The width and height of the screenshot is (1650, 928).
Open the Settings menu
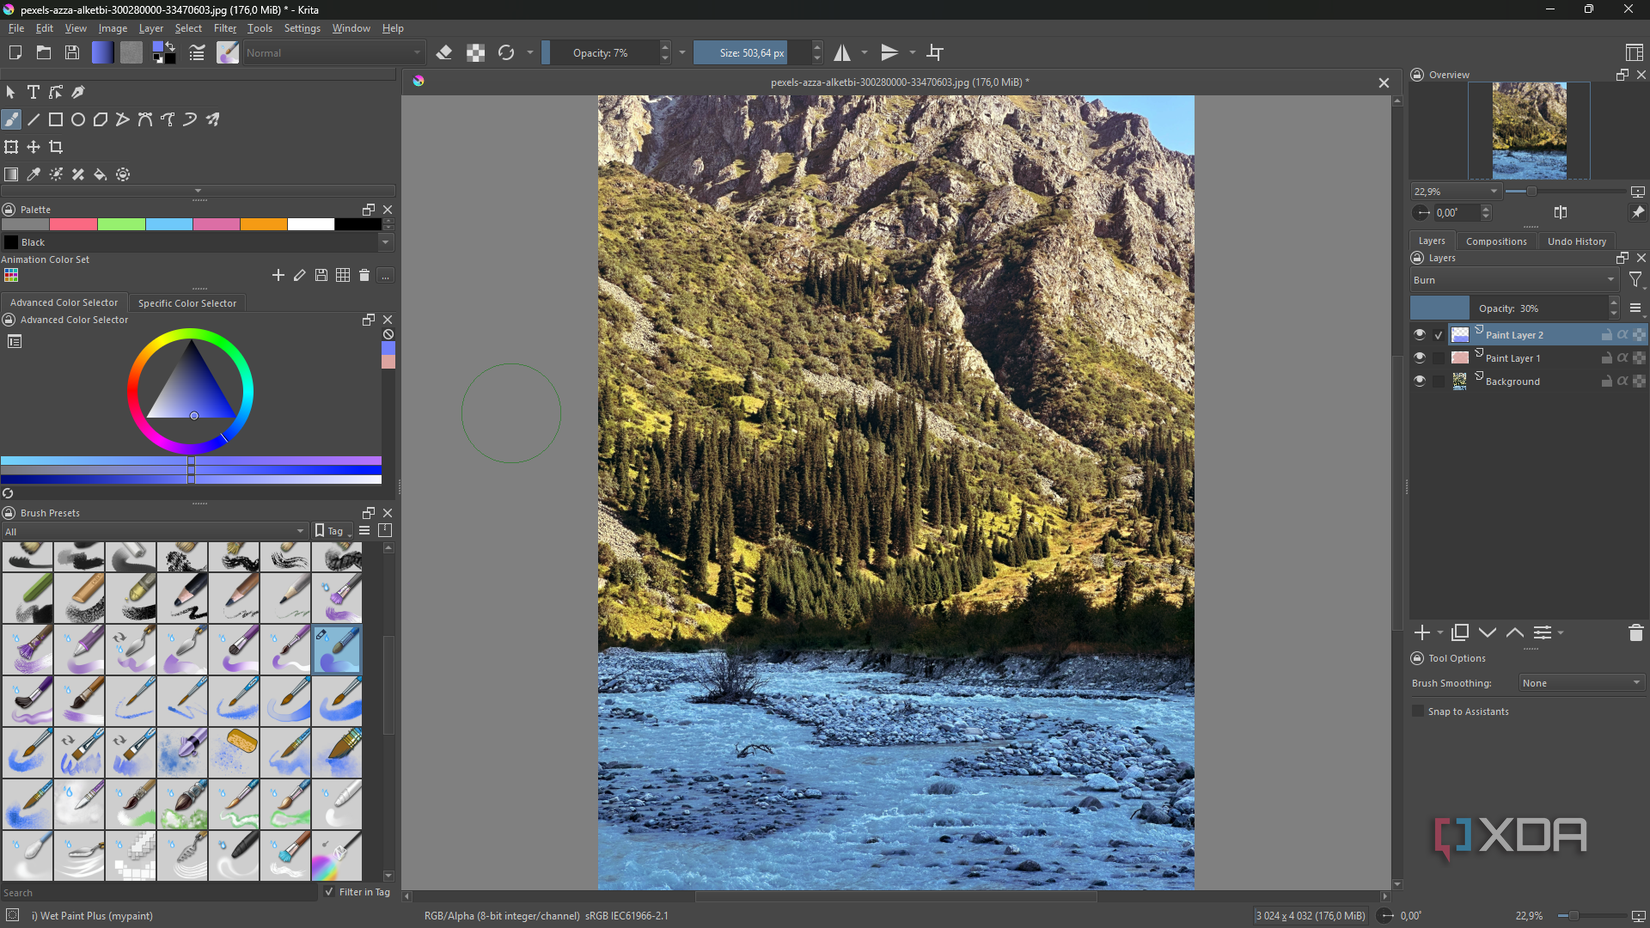302,28
